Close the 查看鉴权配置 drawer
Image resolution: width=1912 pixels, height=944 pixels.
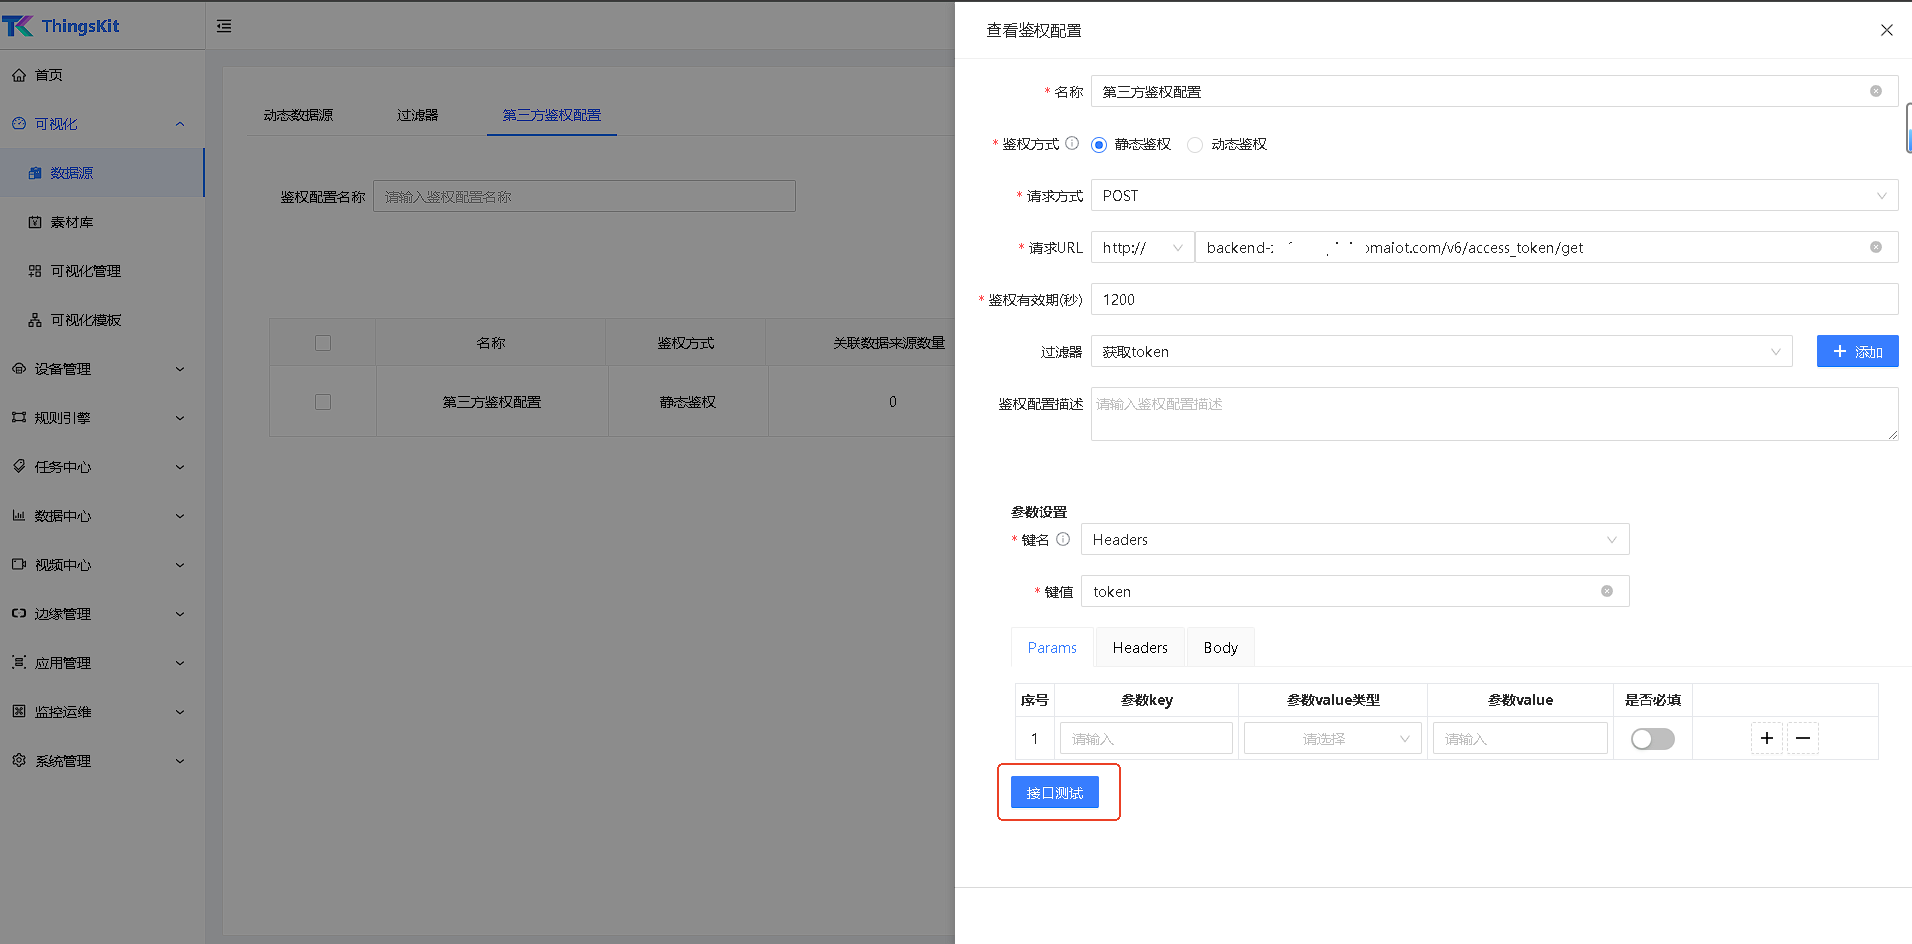click(1886, 30)
